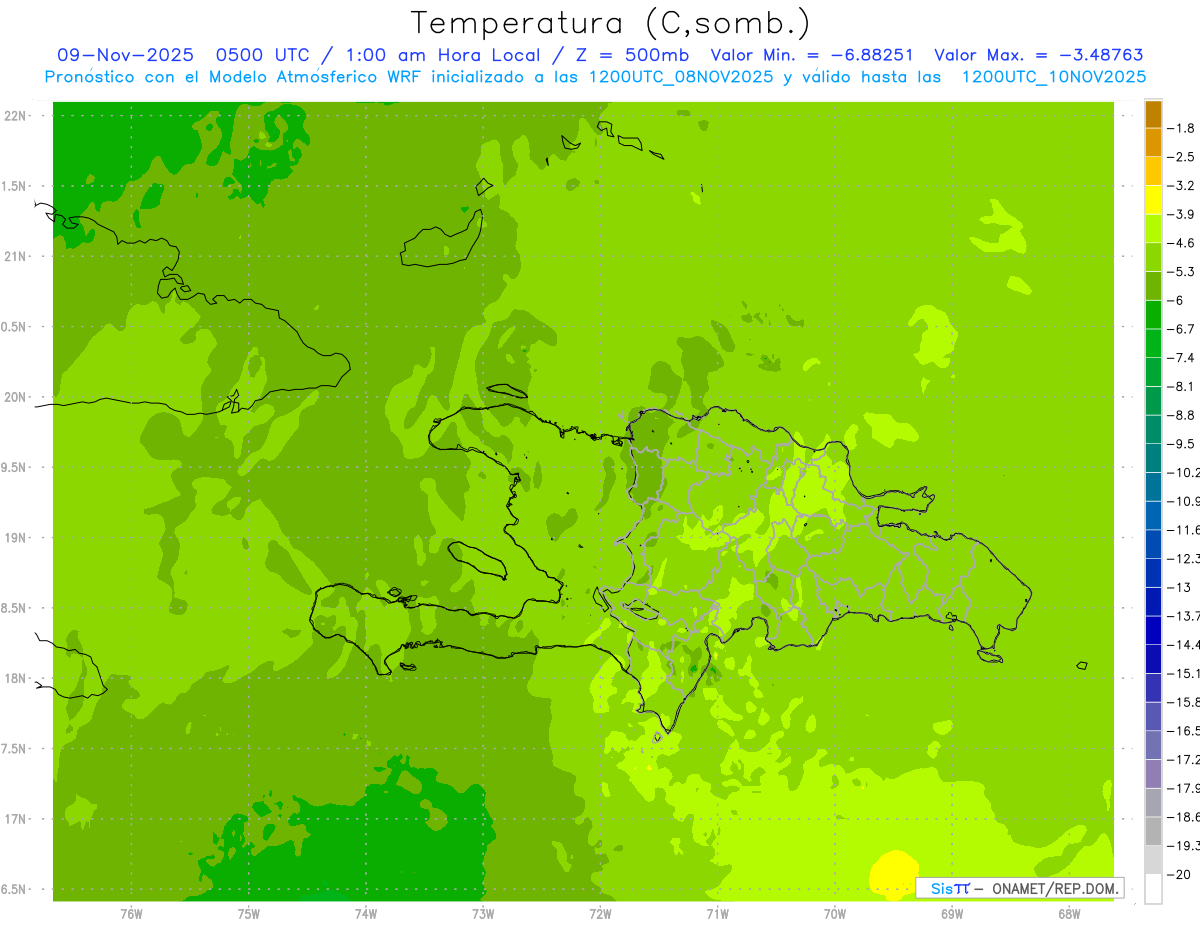This screenshot has width=1200, height=927.
Task: Click the '20N' latitude axis label
Action: (x=15, y=397)
